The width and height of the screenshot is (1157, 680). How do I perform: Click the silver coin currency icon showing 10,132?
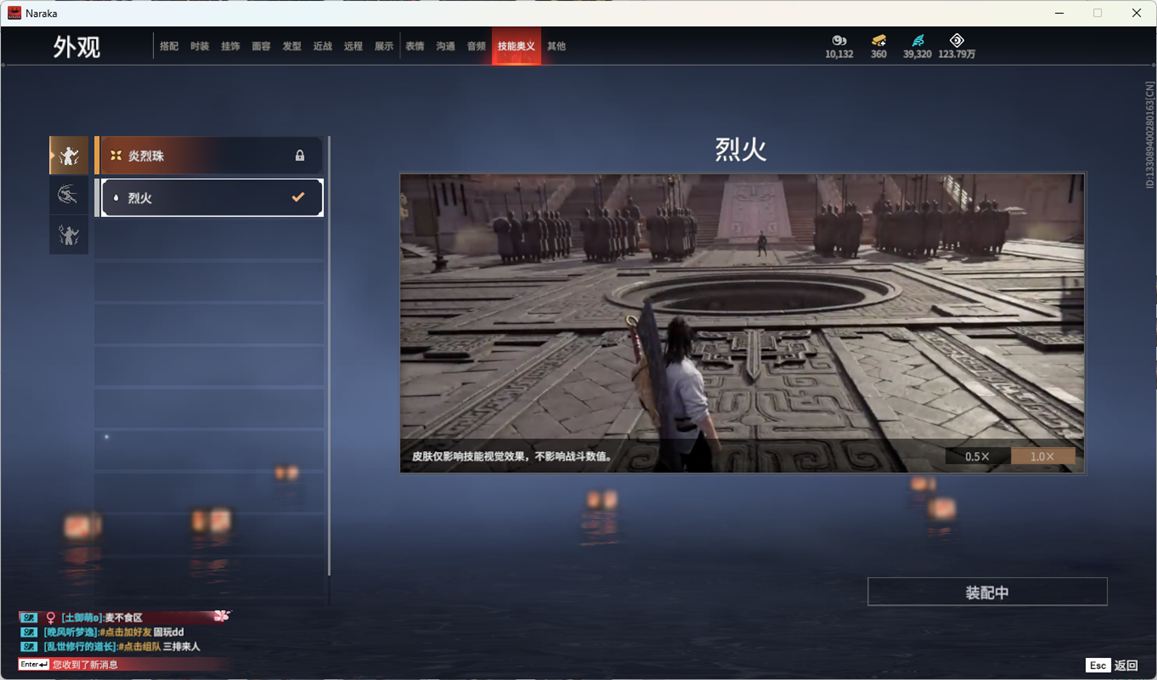tap(839, 40)
